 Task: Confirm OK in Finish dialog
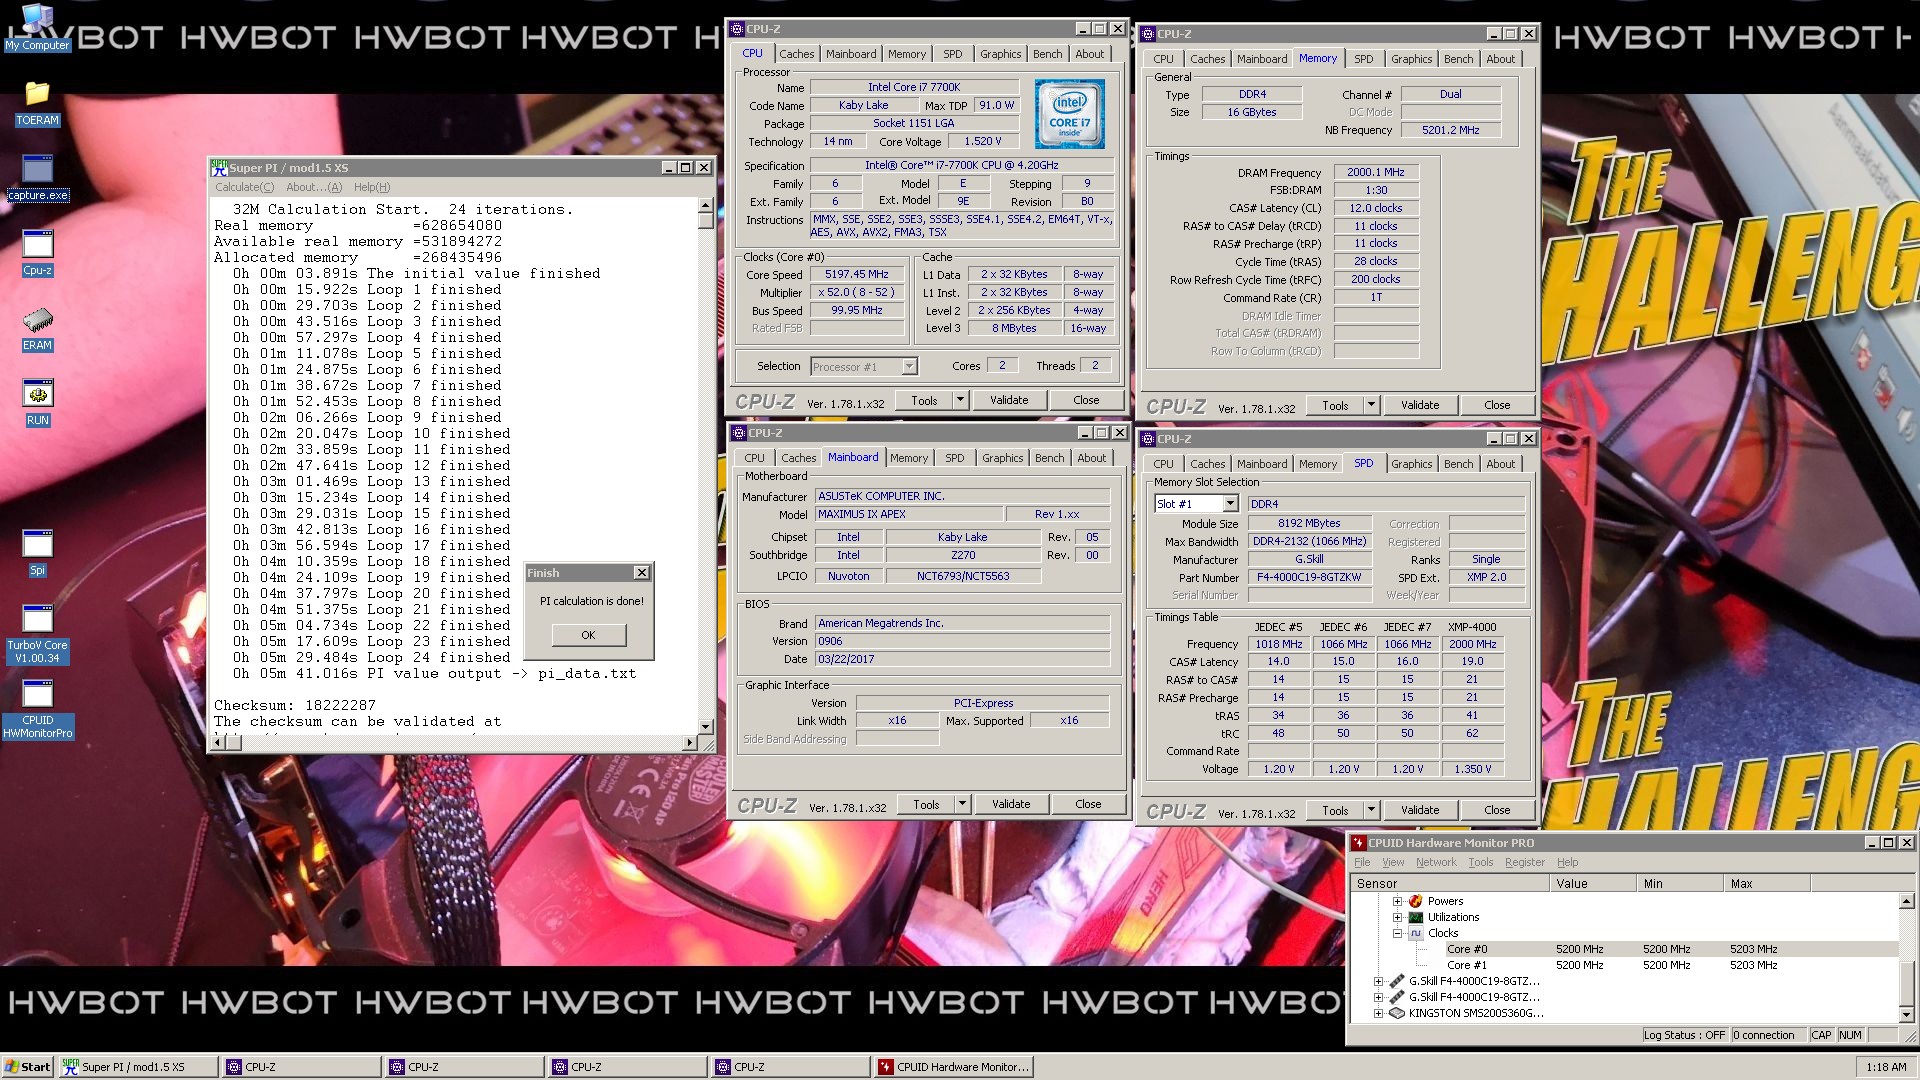tap(588, 635)
